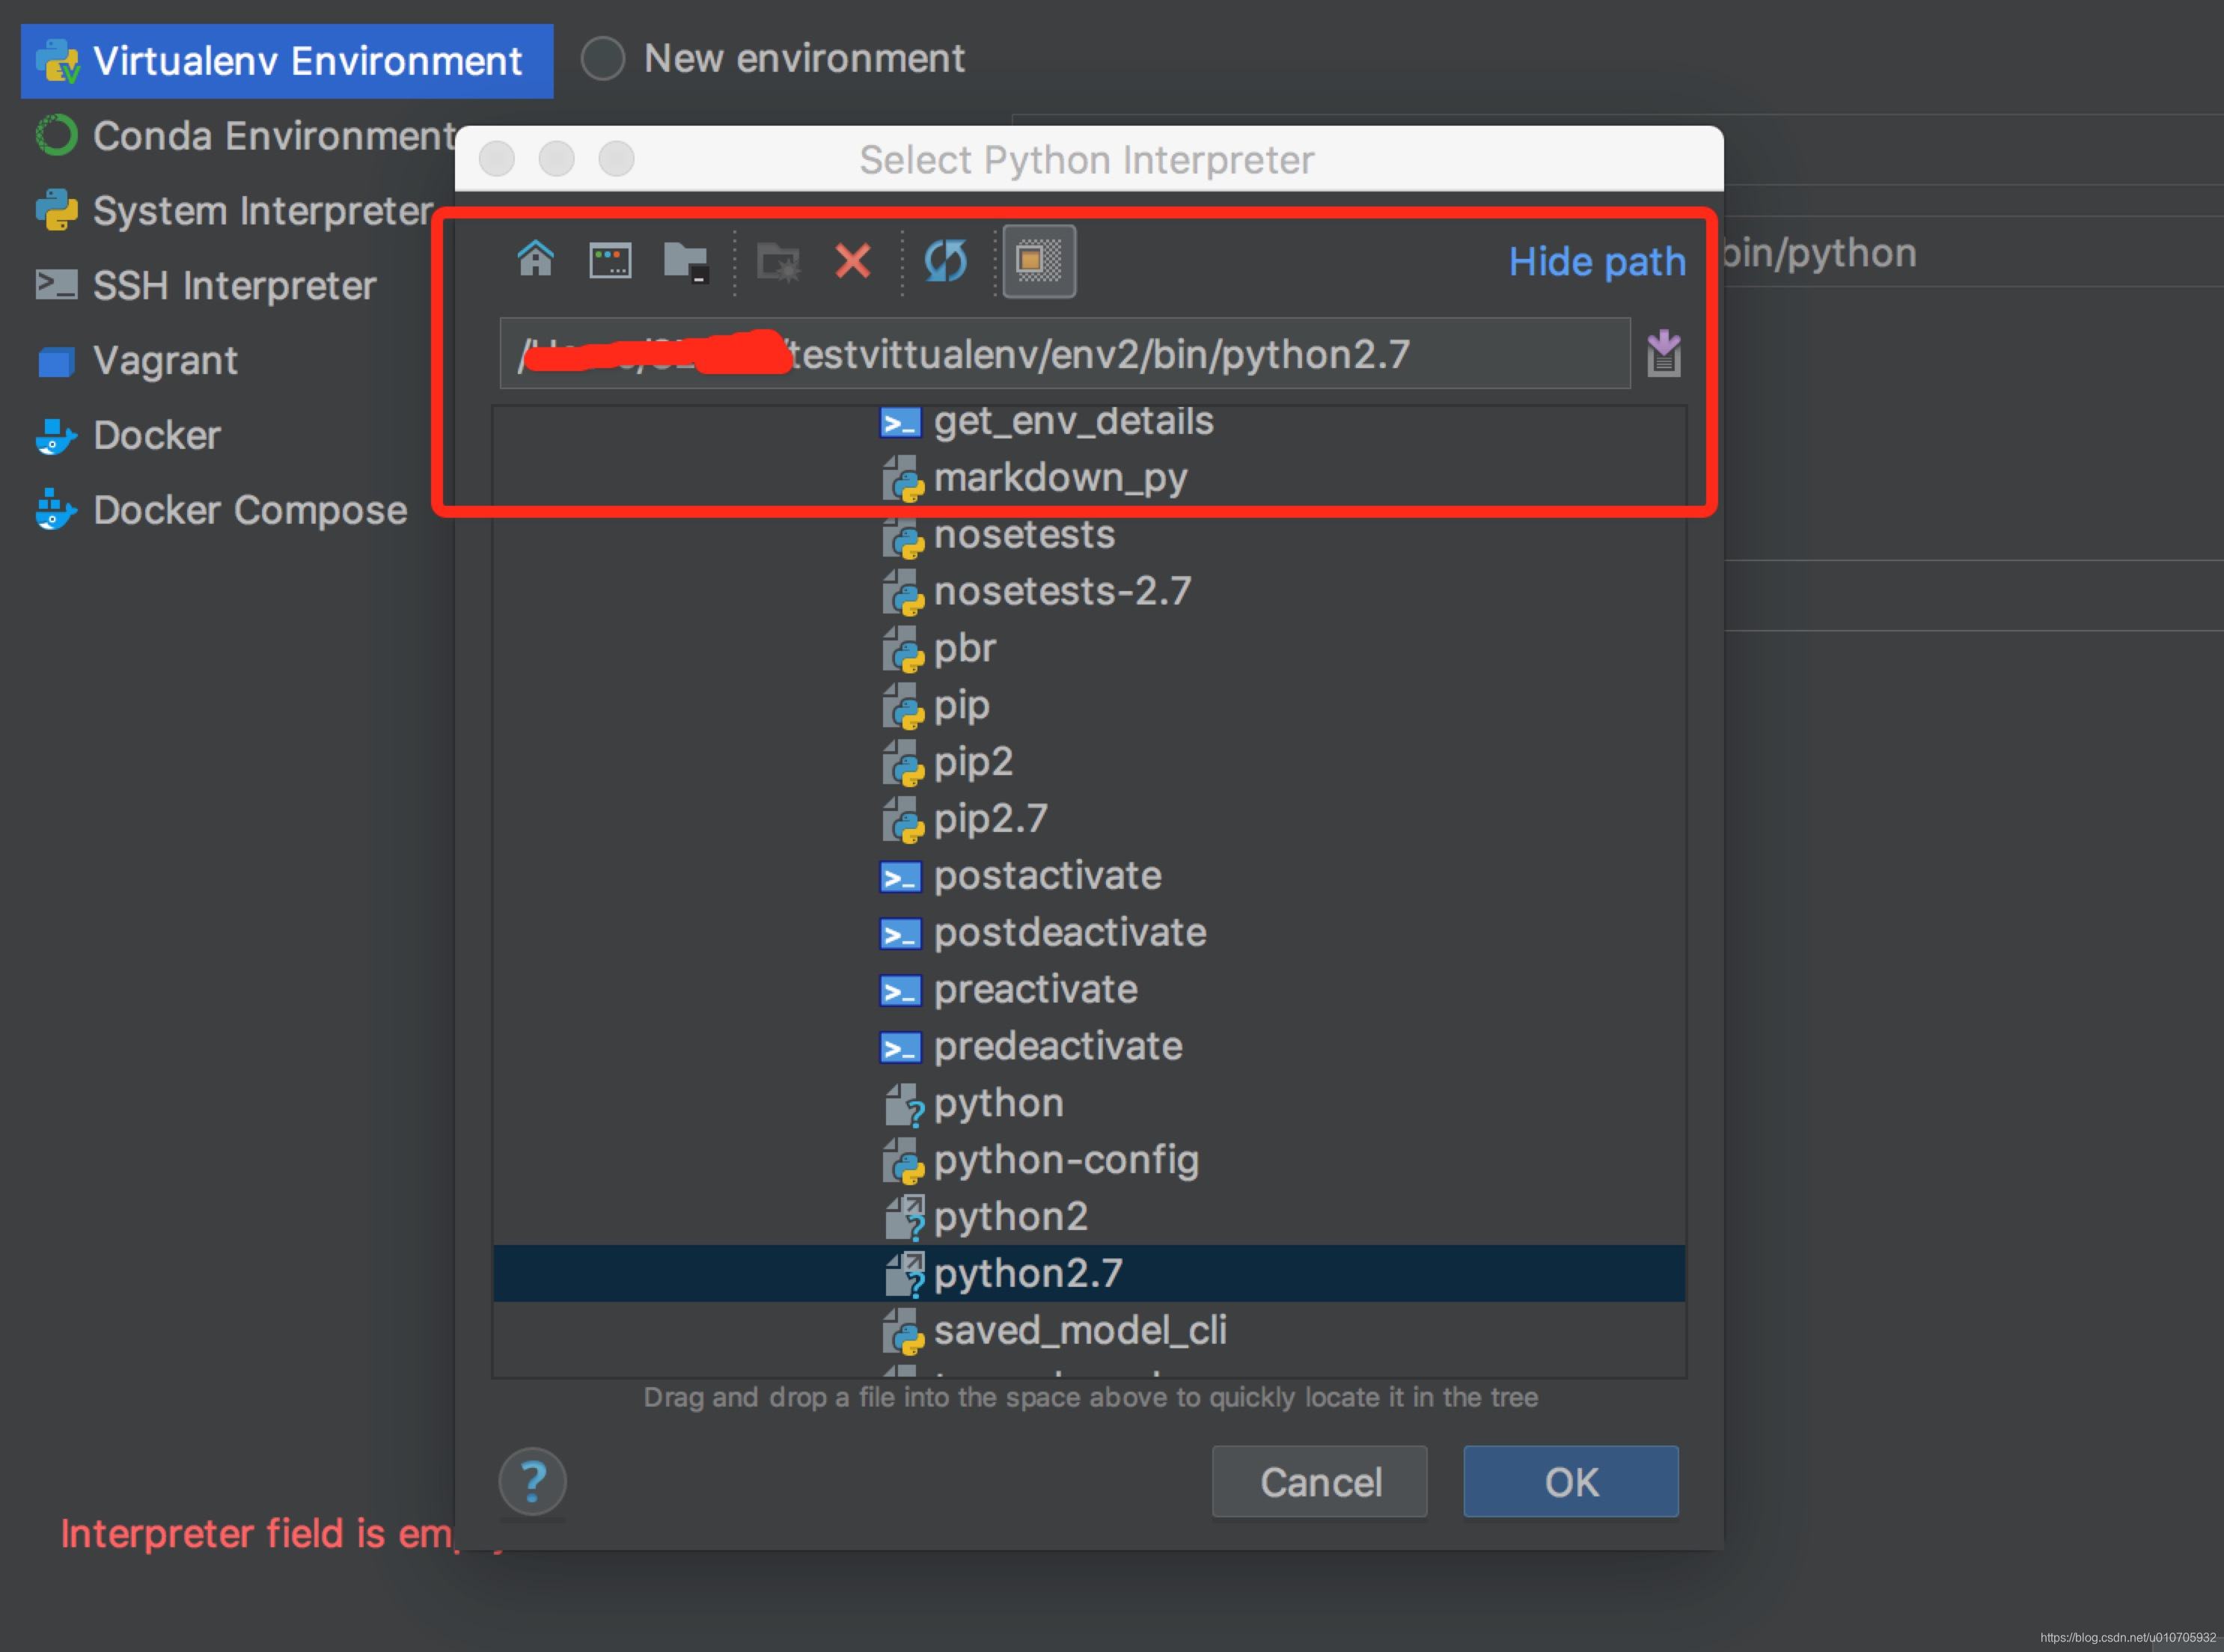Select the New environment radio button
Screen dimensions: 2224x1652
[x=603, y=58]
